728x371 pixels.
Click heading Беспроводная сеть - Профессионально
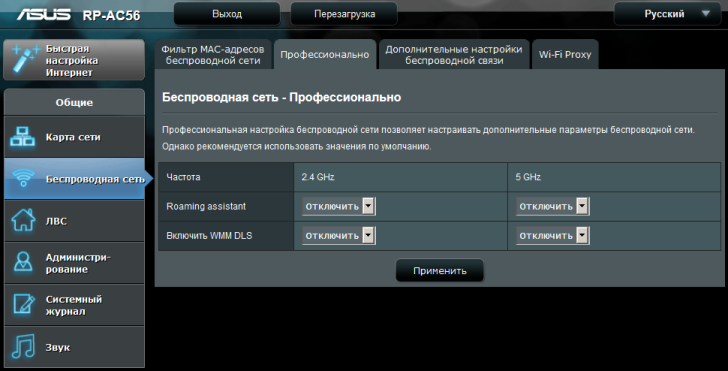281,98
